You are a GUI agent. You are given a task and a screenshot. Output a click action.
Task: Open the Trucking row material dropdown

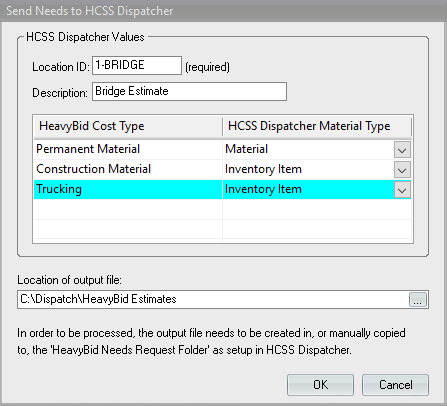(x=402, y=190)
